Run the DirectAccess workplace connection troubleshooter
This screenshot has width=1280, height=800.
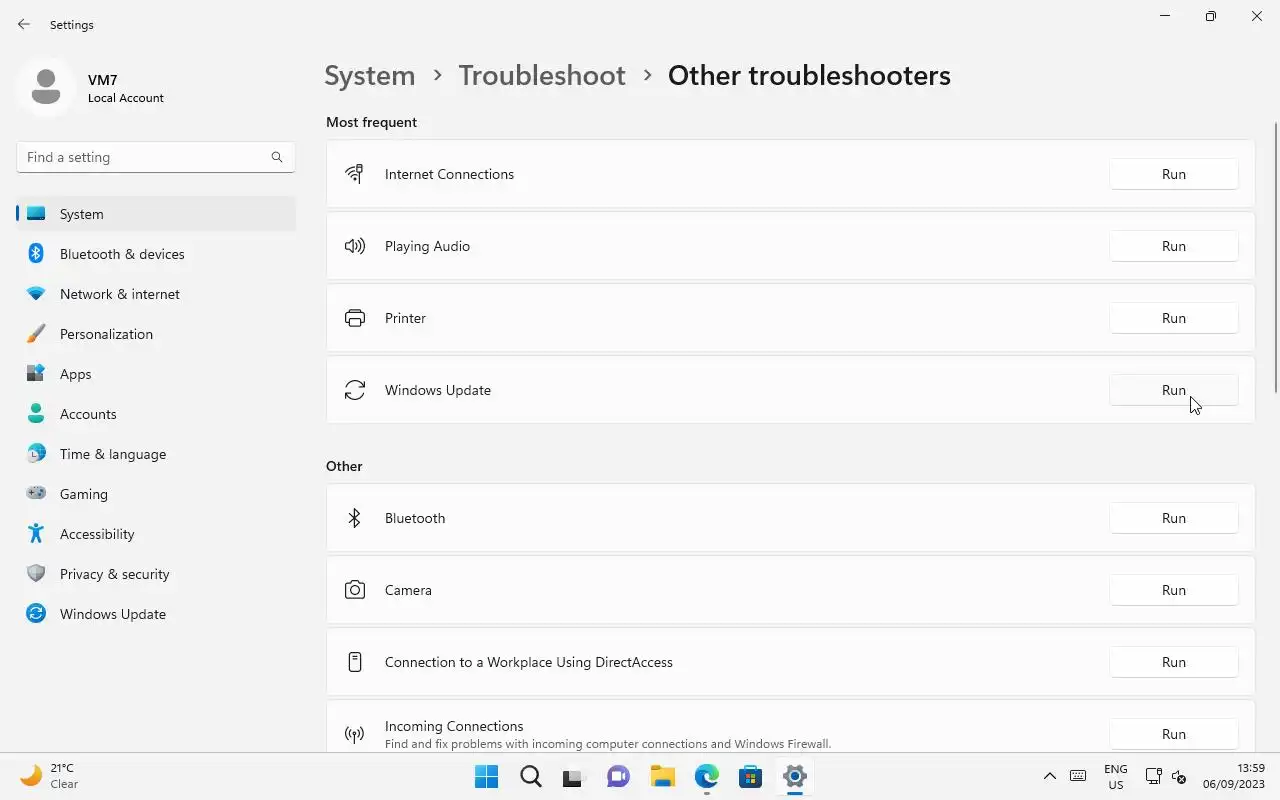click(x=1174, y=662)
